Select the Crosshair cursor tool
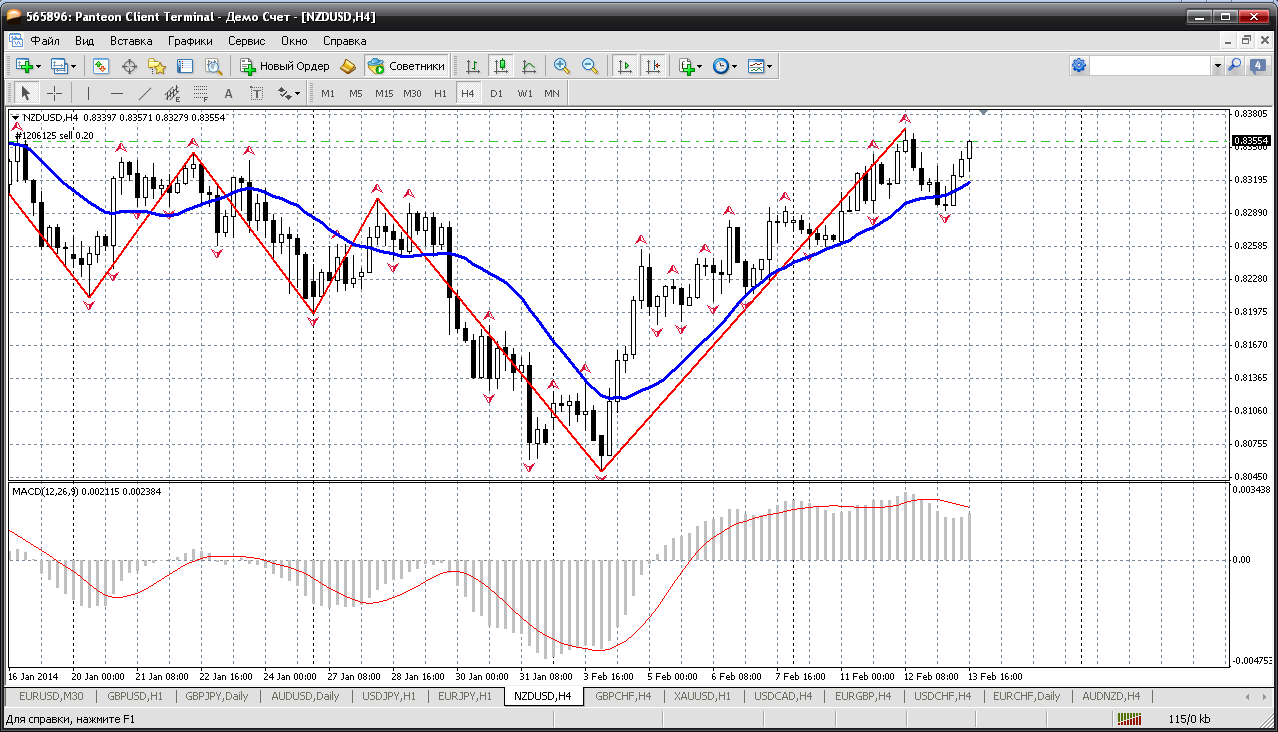The width and height of the screenshot is (1278, 732). (x=54, y=93)
